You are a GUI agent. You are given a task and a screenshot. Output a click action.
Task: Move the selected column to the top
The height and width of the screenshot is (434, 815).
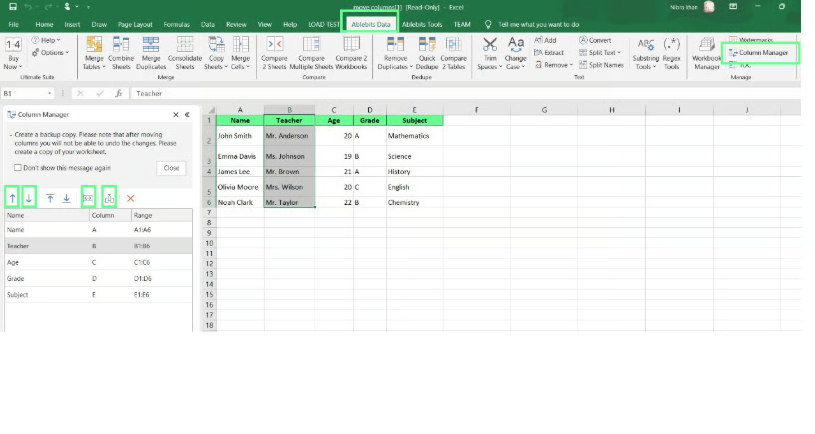click(50, 199)
